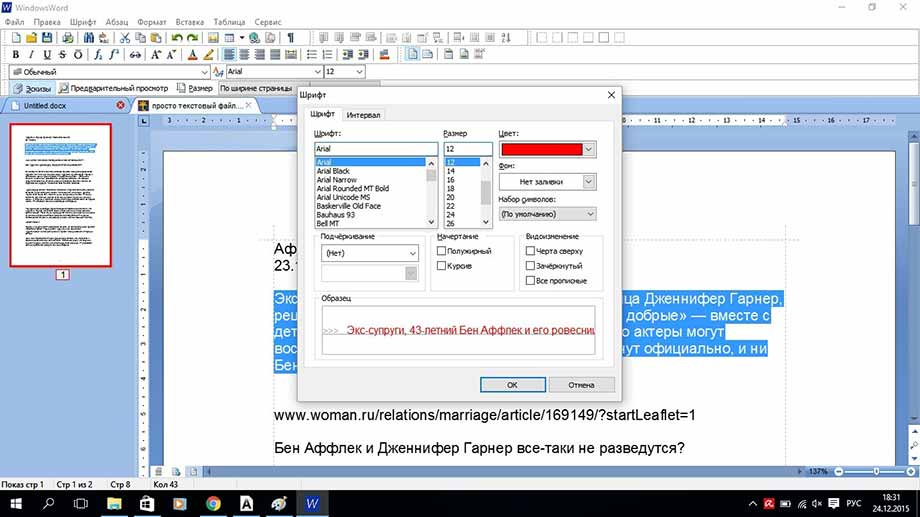
Task: Insert a bulleted list
Action: coord(312,55)
